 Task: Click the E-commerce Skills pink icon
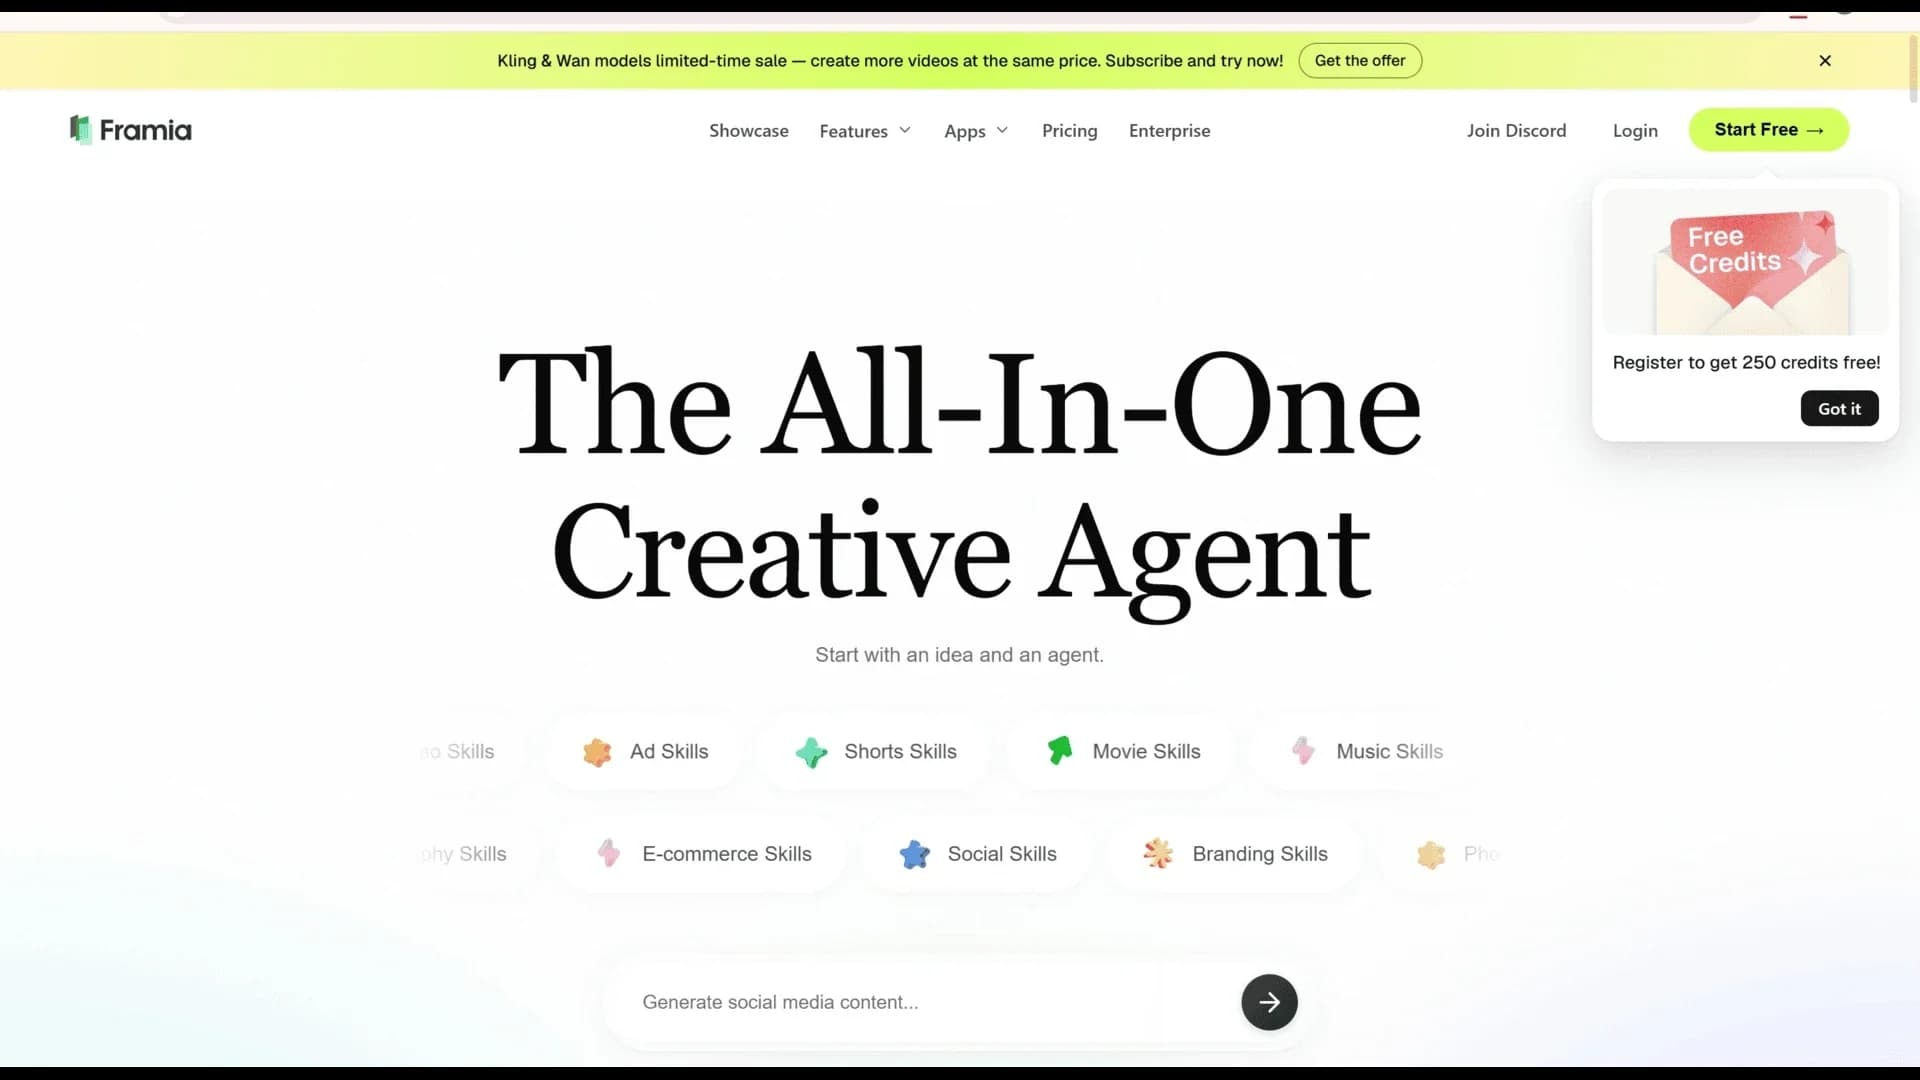(608, 853)
